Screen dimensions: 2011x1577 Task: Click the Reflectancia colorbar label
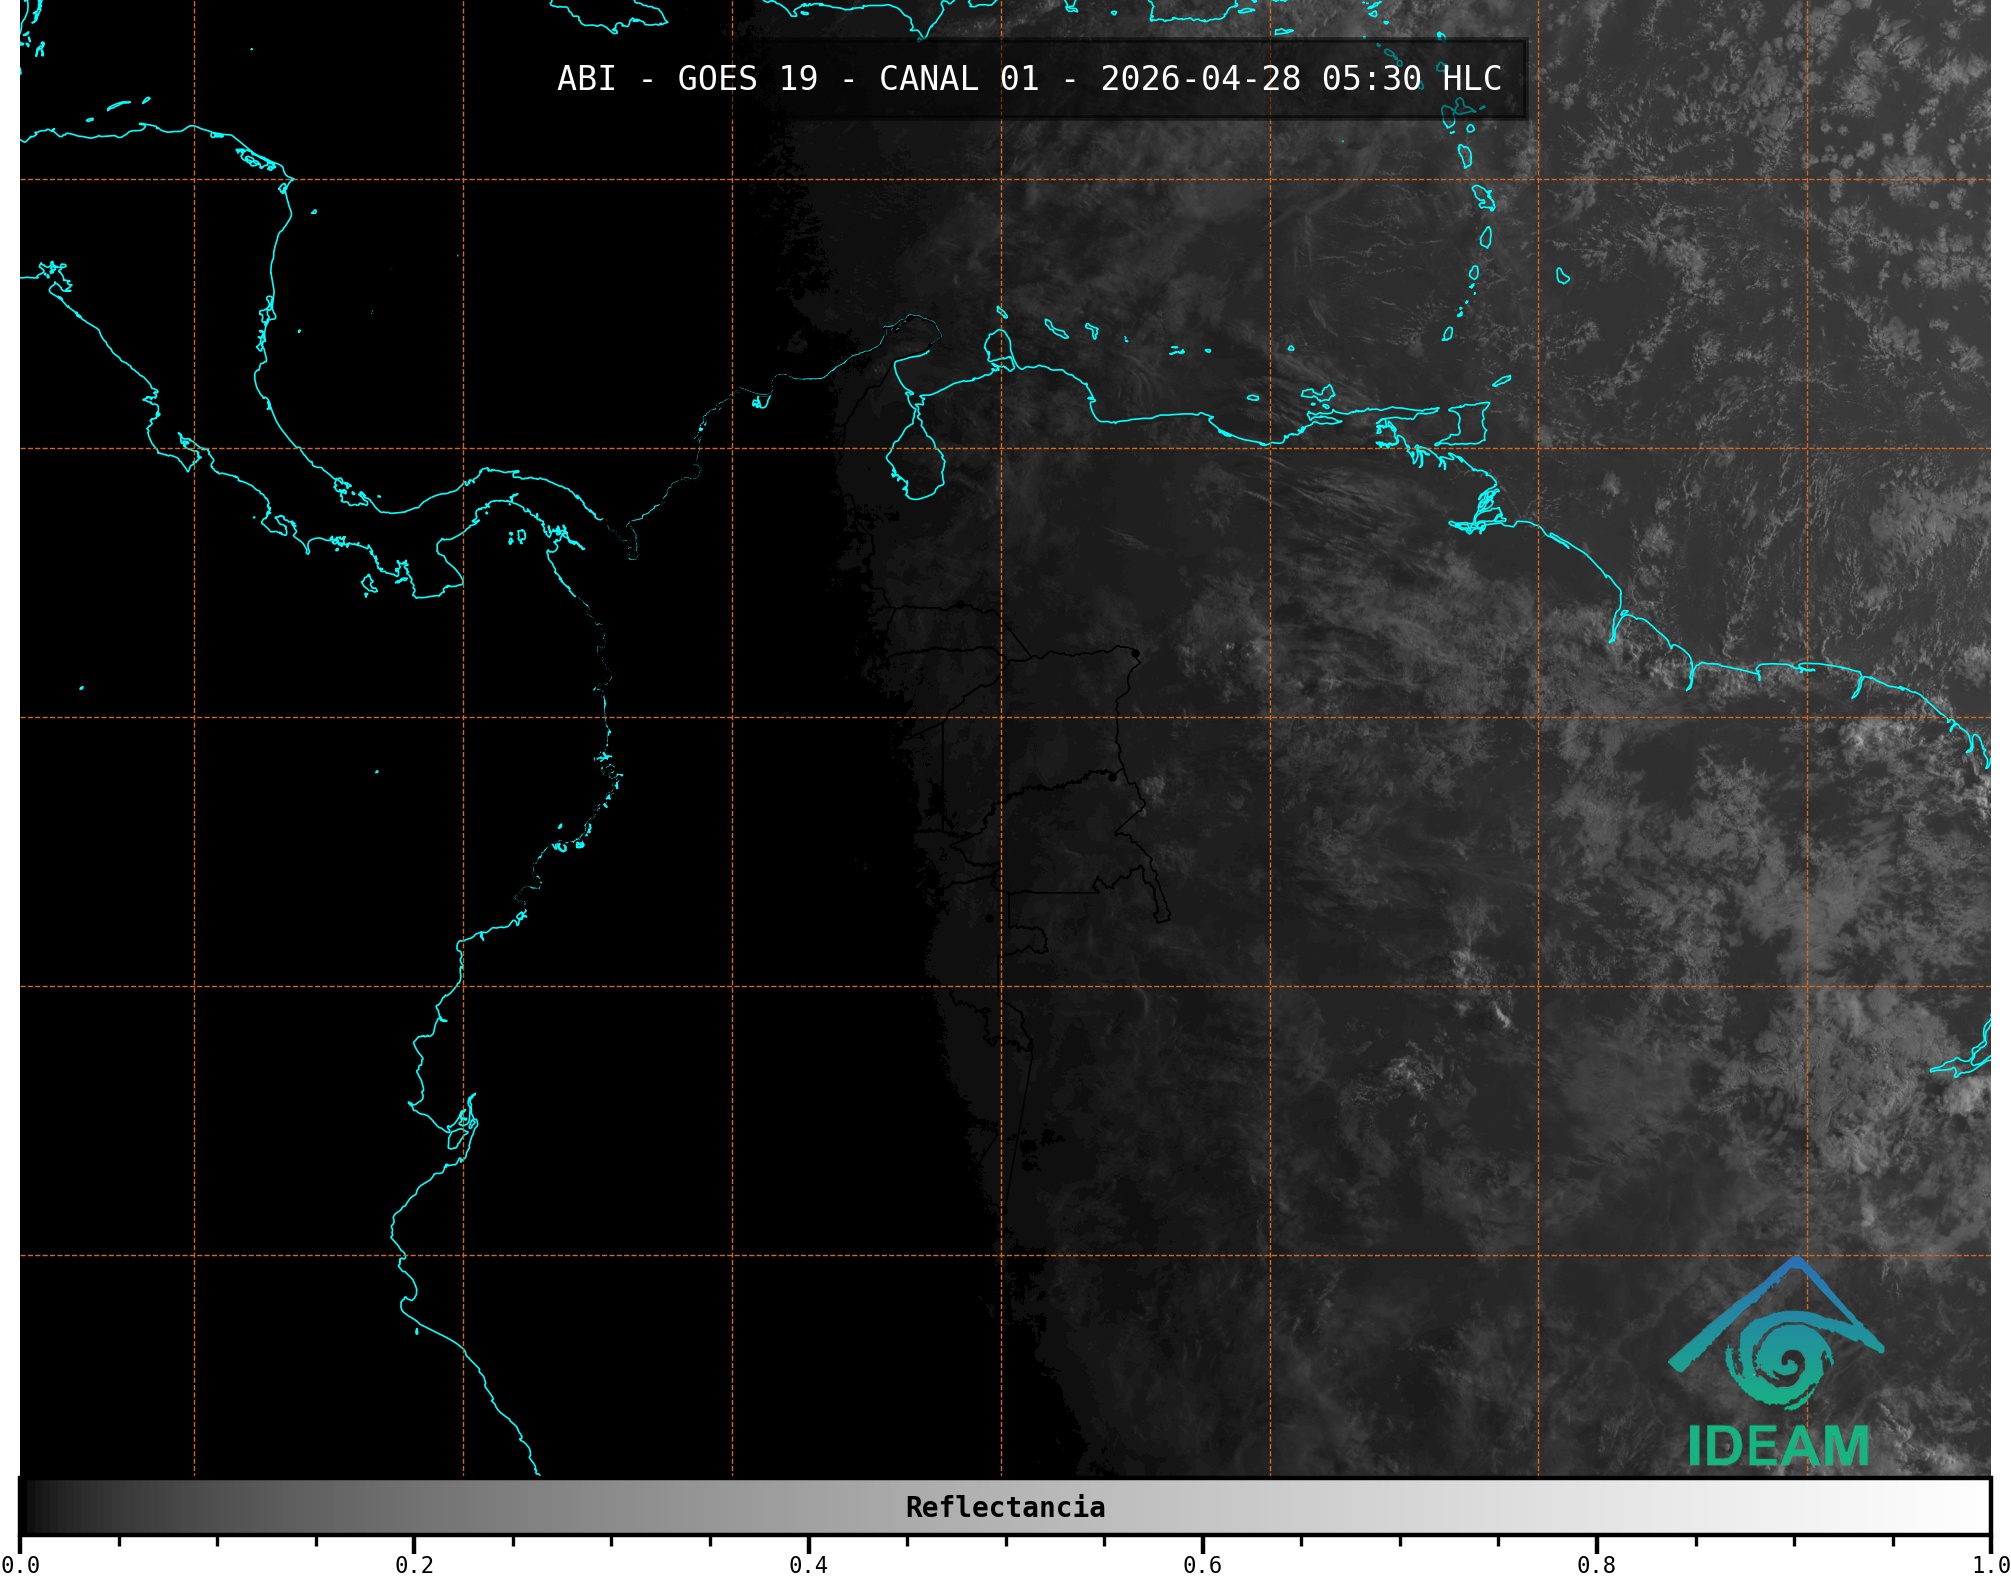point(1005,1507)
